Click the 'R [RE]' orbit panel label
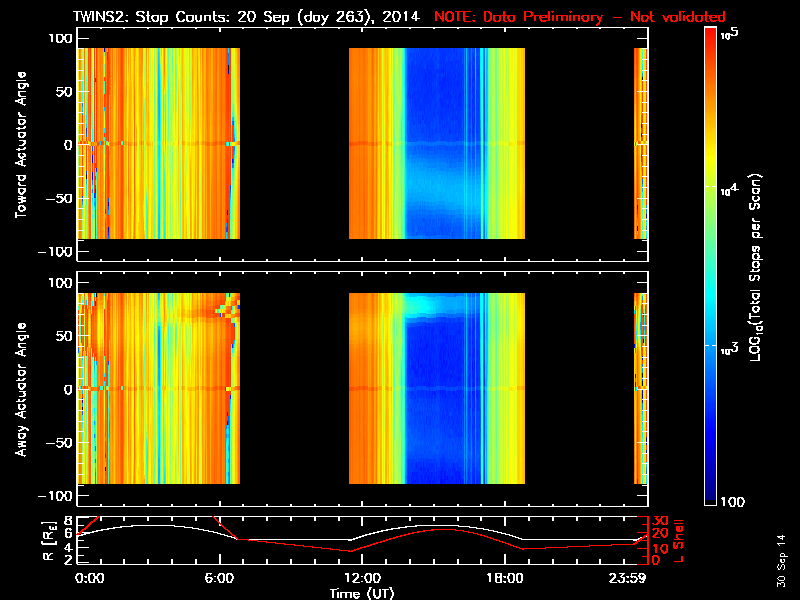The height and width of the screenshot is (600, 800). point(49,541)
